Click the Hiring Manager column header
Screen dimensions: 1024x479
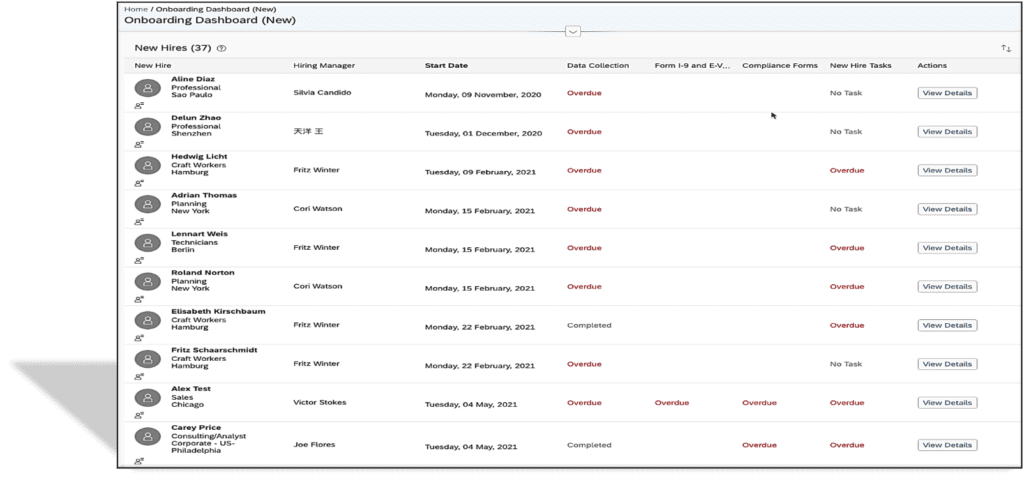[x=324, y=65]
